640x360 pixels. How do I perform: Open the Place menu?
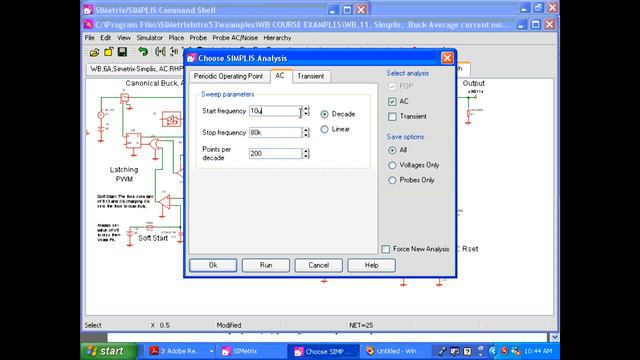point(176,38)
